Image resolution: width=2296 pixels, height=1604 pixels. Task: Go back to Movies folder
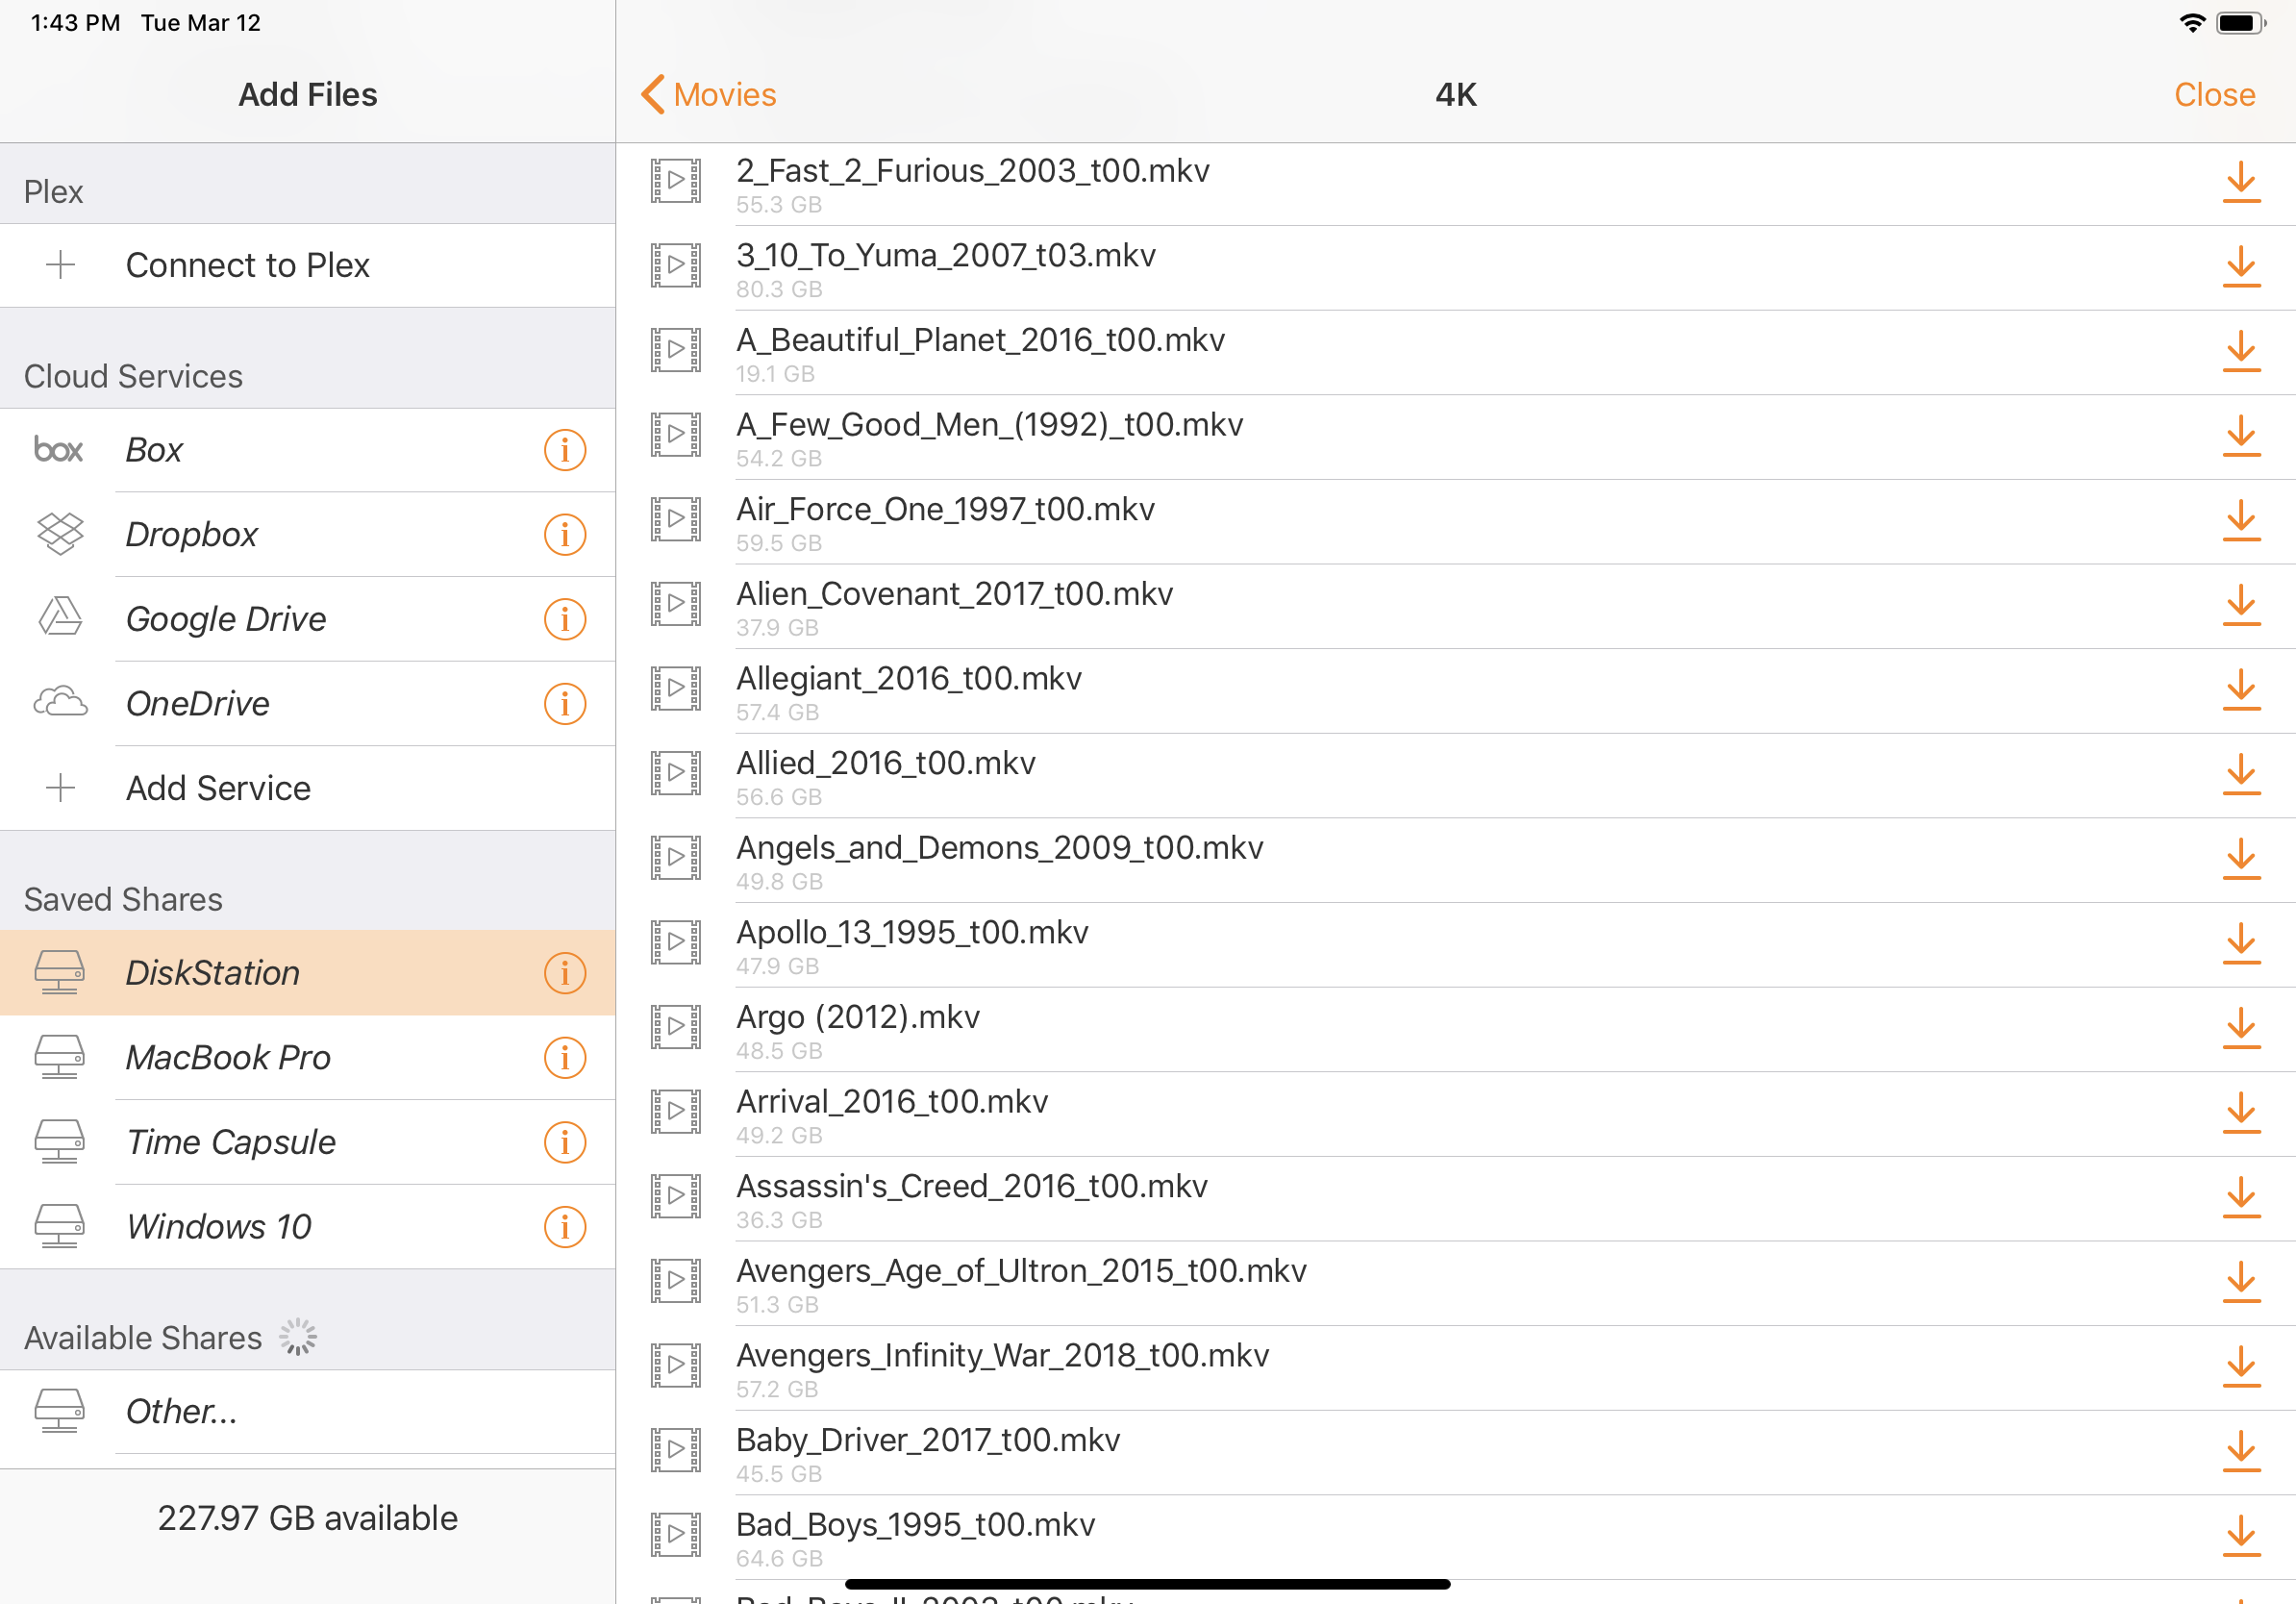pyautogui.click(x=708, y=95)
